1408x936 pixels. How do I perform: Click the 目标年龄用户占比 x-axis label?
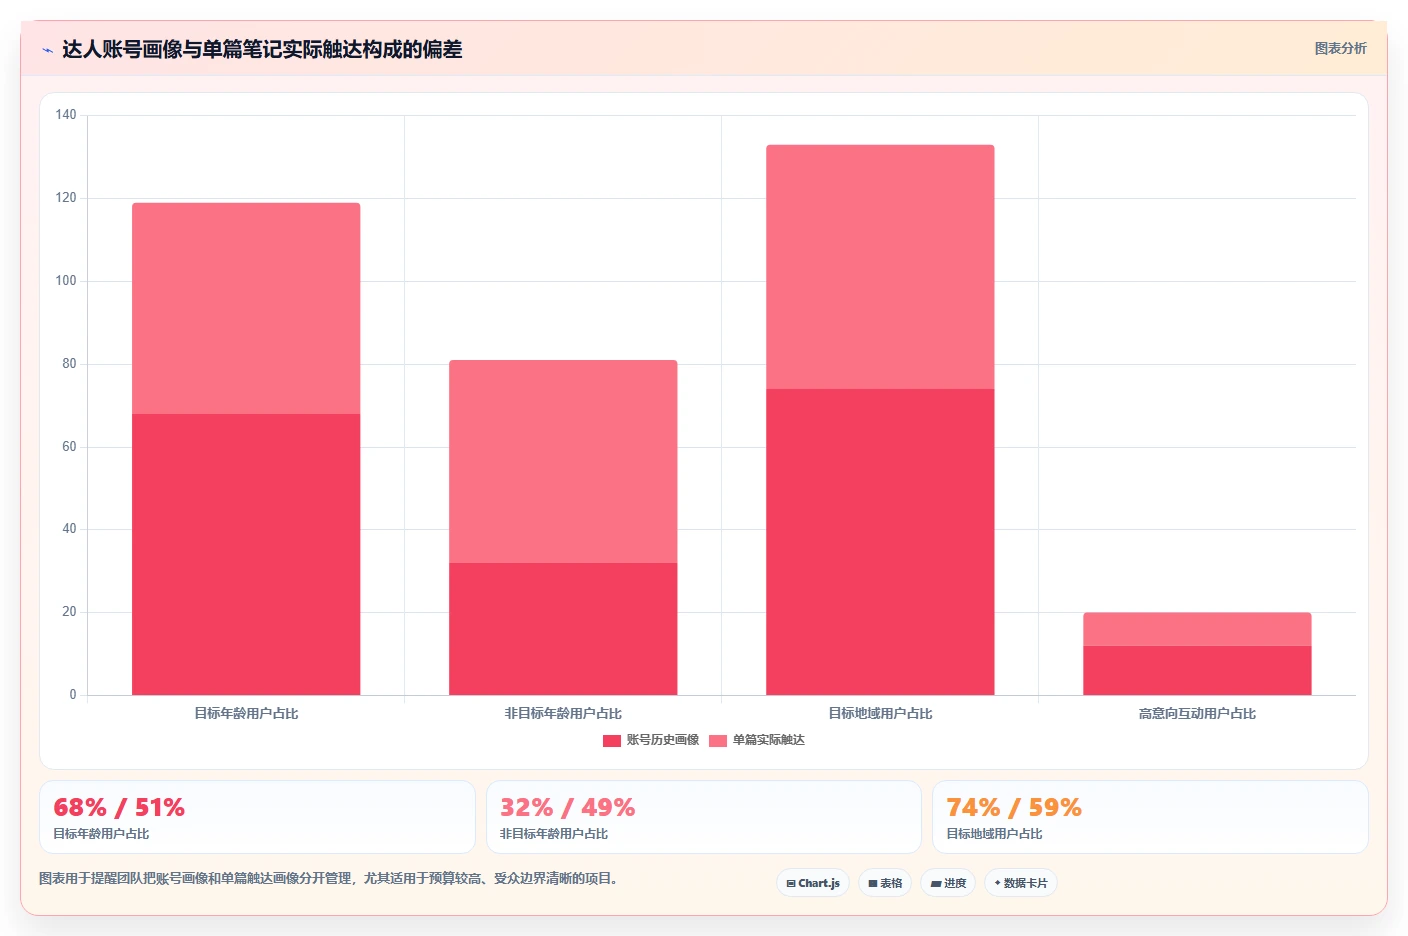pyautogui.click(x=246, y=713)
